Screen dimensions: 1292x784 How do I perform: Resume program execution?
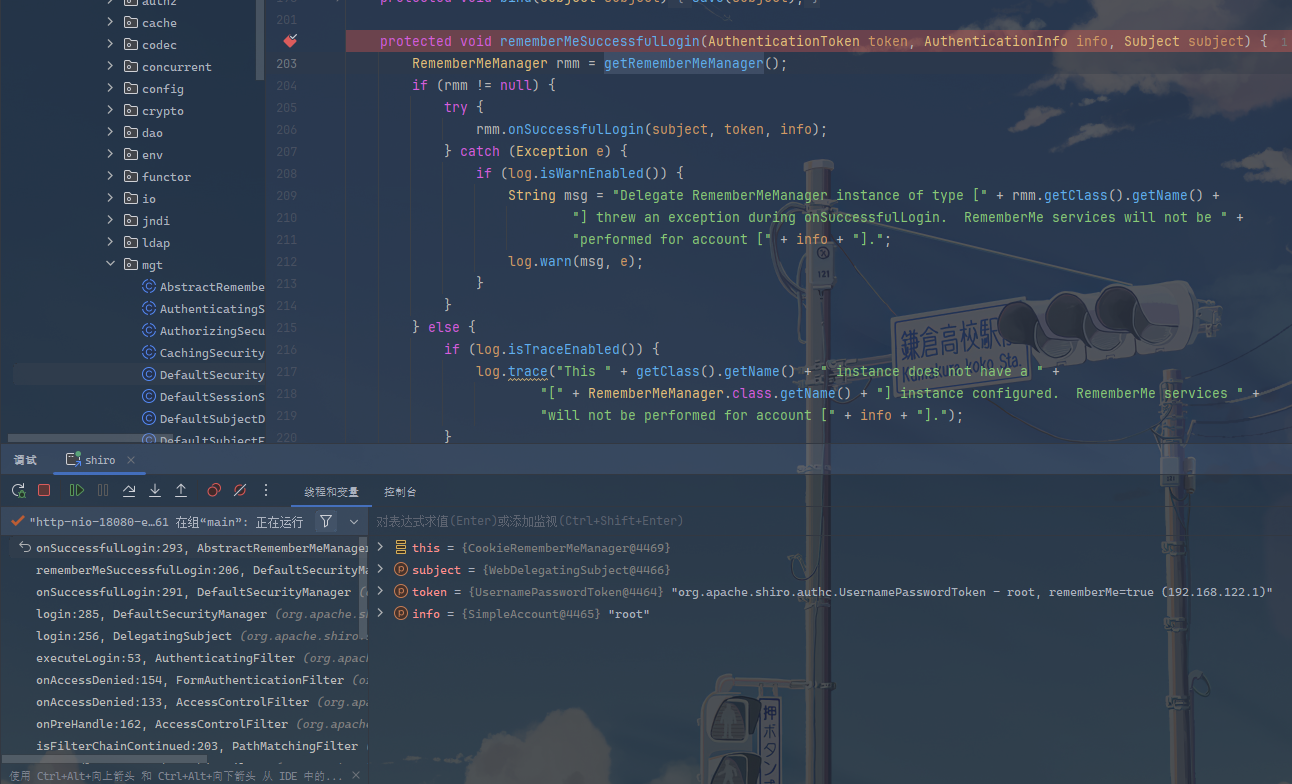coord(77,490)
